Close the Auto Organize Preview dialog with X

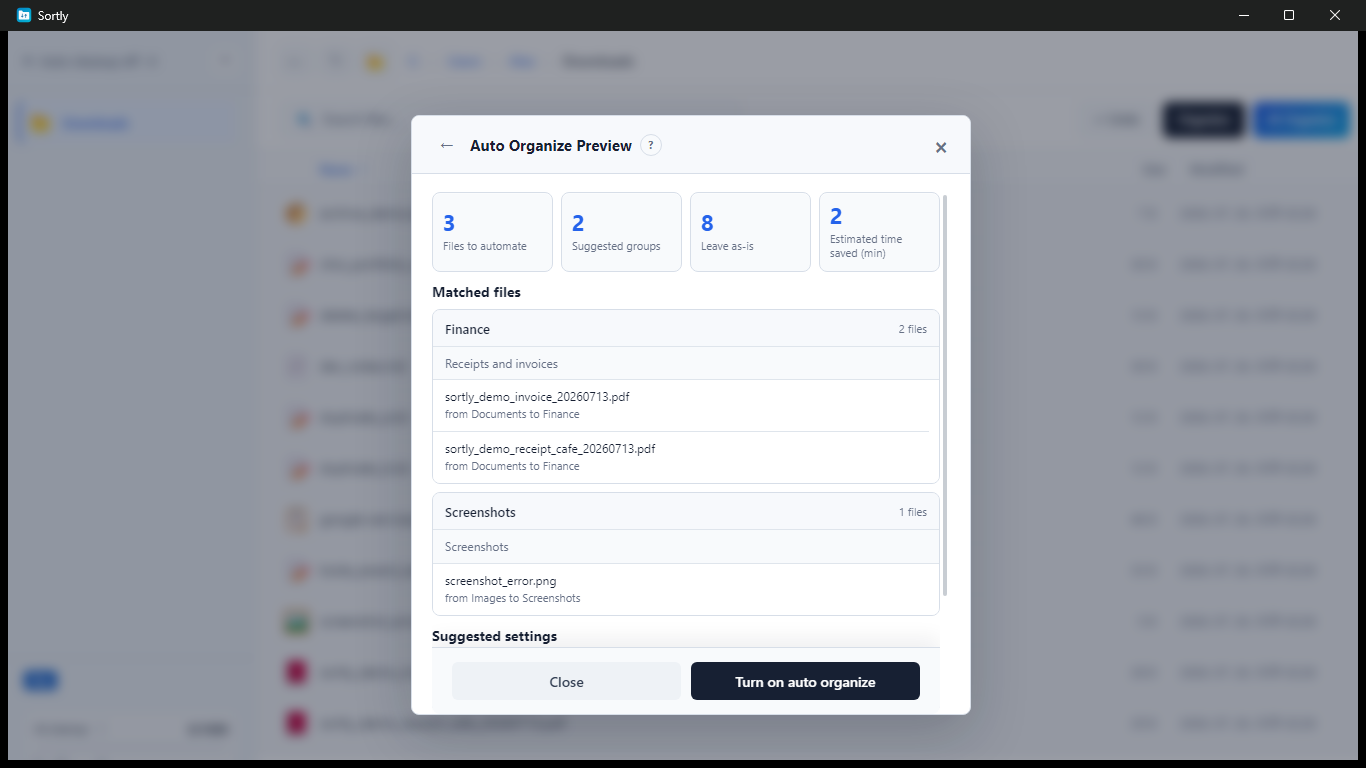941,148
